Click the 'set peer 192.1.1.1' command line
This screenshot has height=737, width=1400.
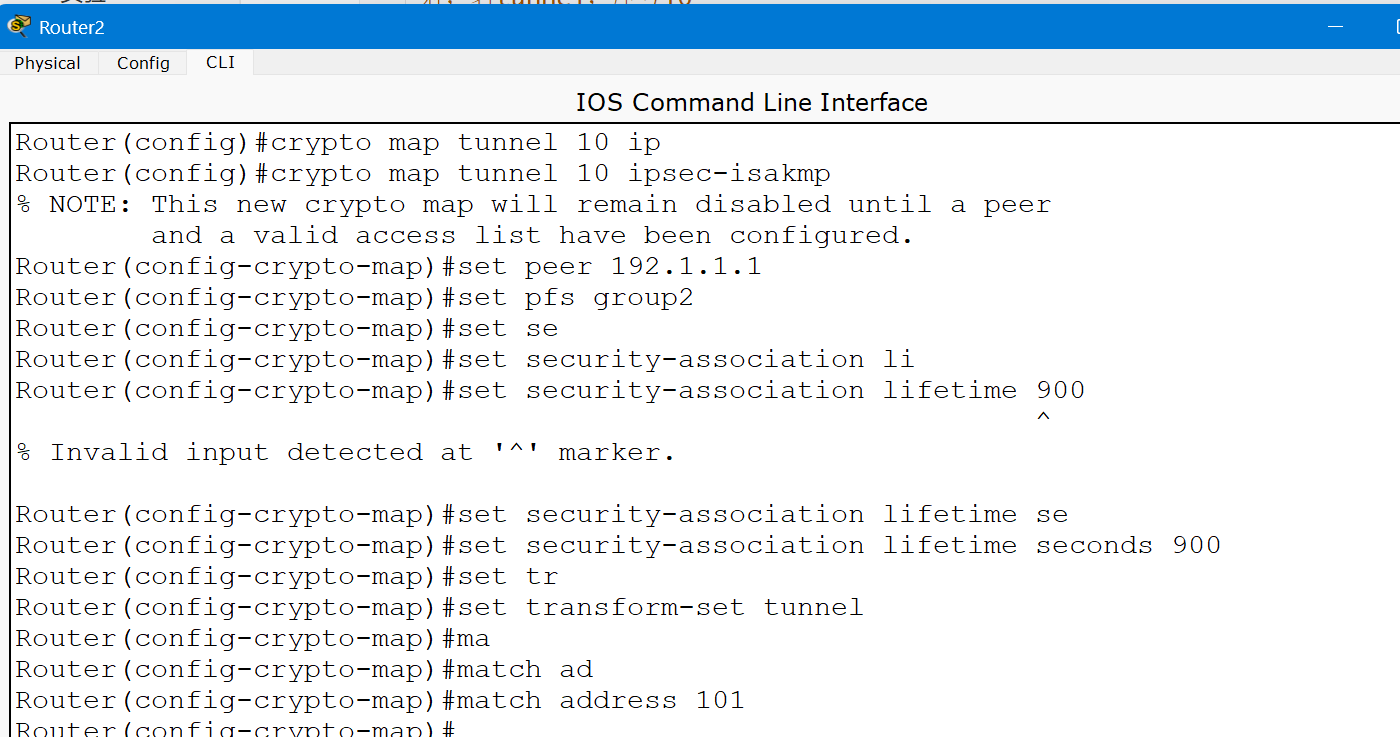click(x=388, y=267)
